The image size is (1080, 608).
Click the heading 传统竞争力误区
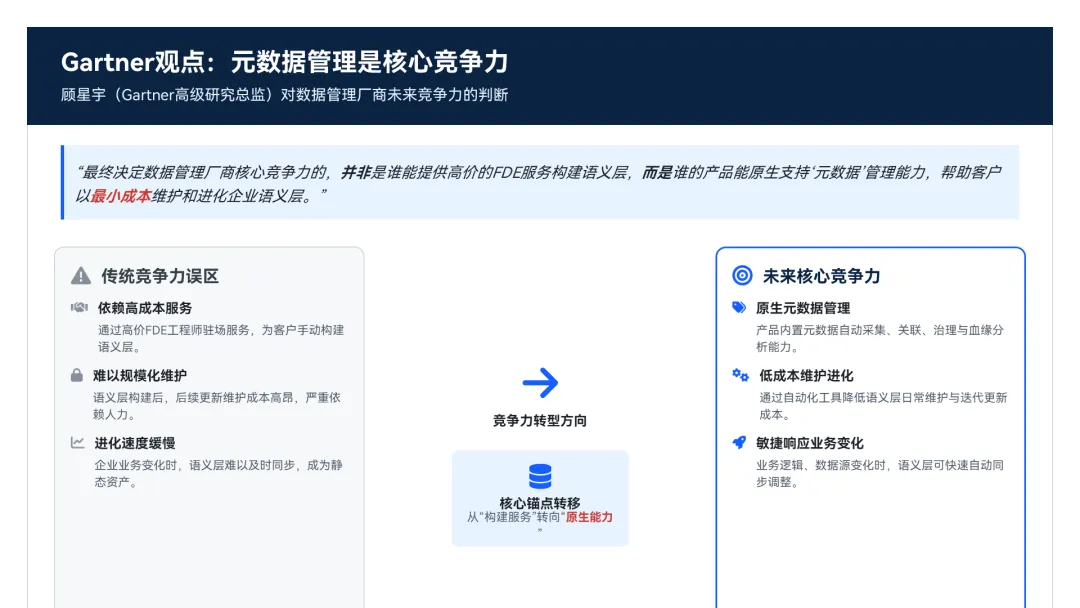tap(160, 276)
